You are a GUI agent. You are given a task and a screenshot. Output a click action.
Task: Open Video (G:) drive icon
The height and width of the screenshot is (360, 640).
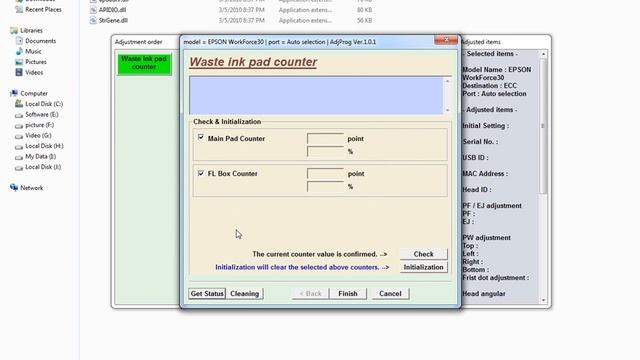pos(19,136)
